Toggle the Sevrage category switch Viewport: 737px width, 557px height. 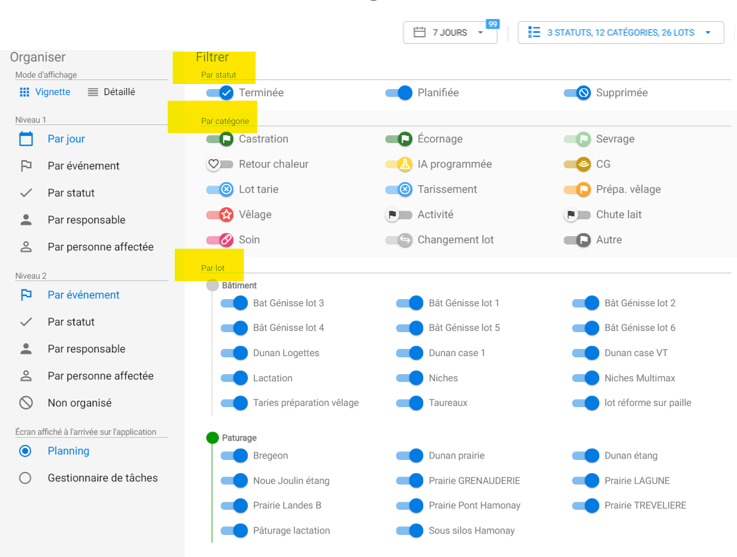coord(577,139)
